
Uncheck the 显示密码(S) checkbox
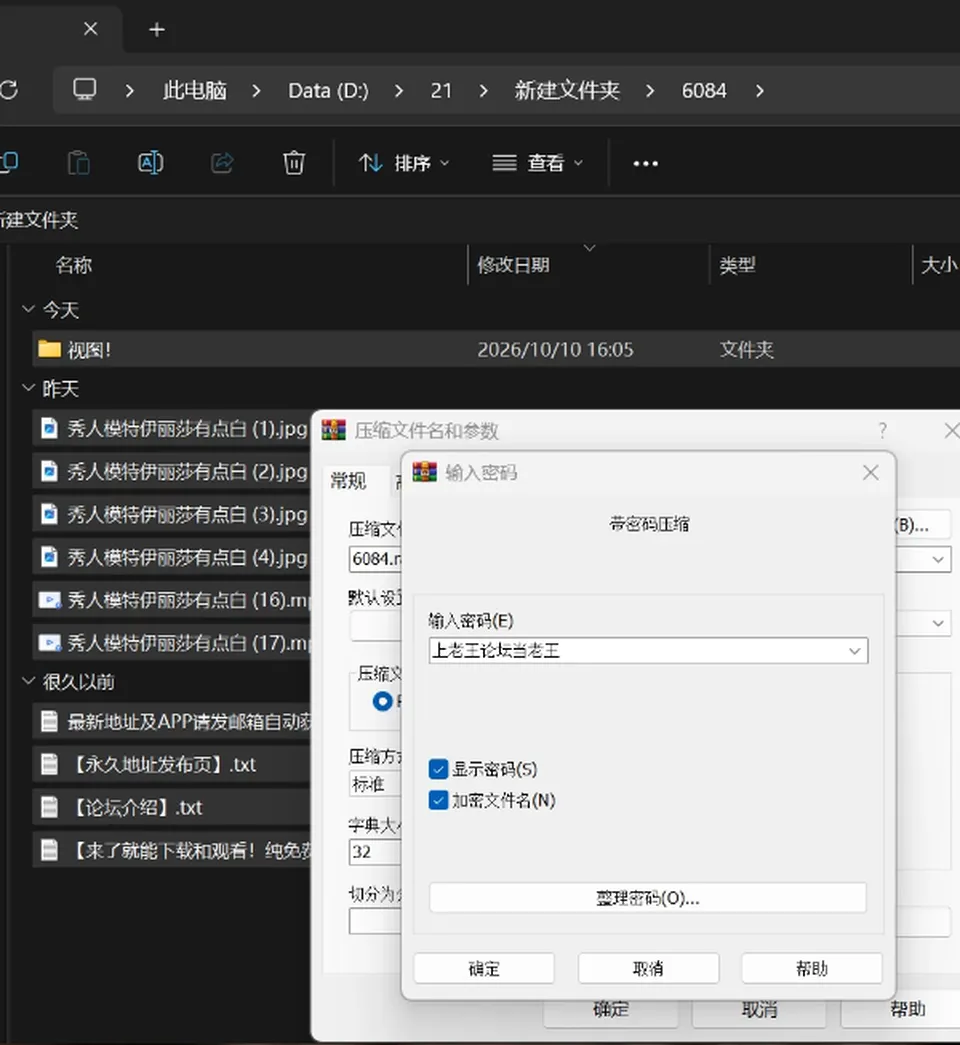pos(438,769)
